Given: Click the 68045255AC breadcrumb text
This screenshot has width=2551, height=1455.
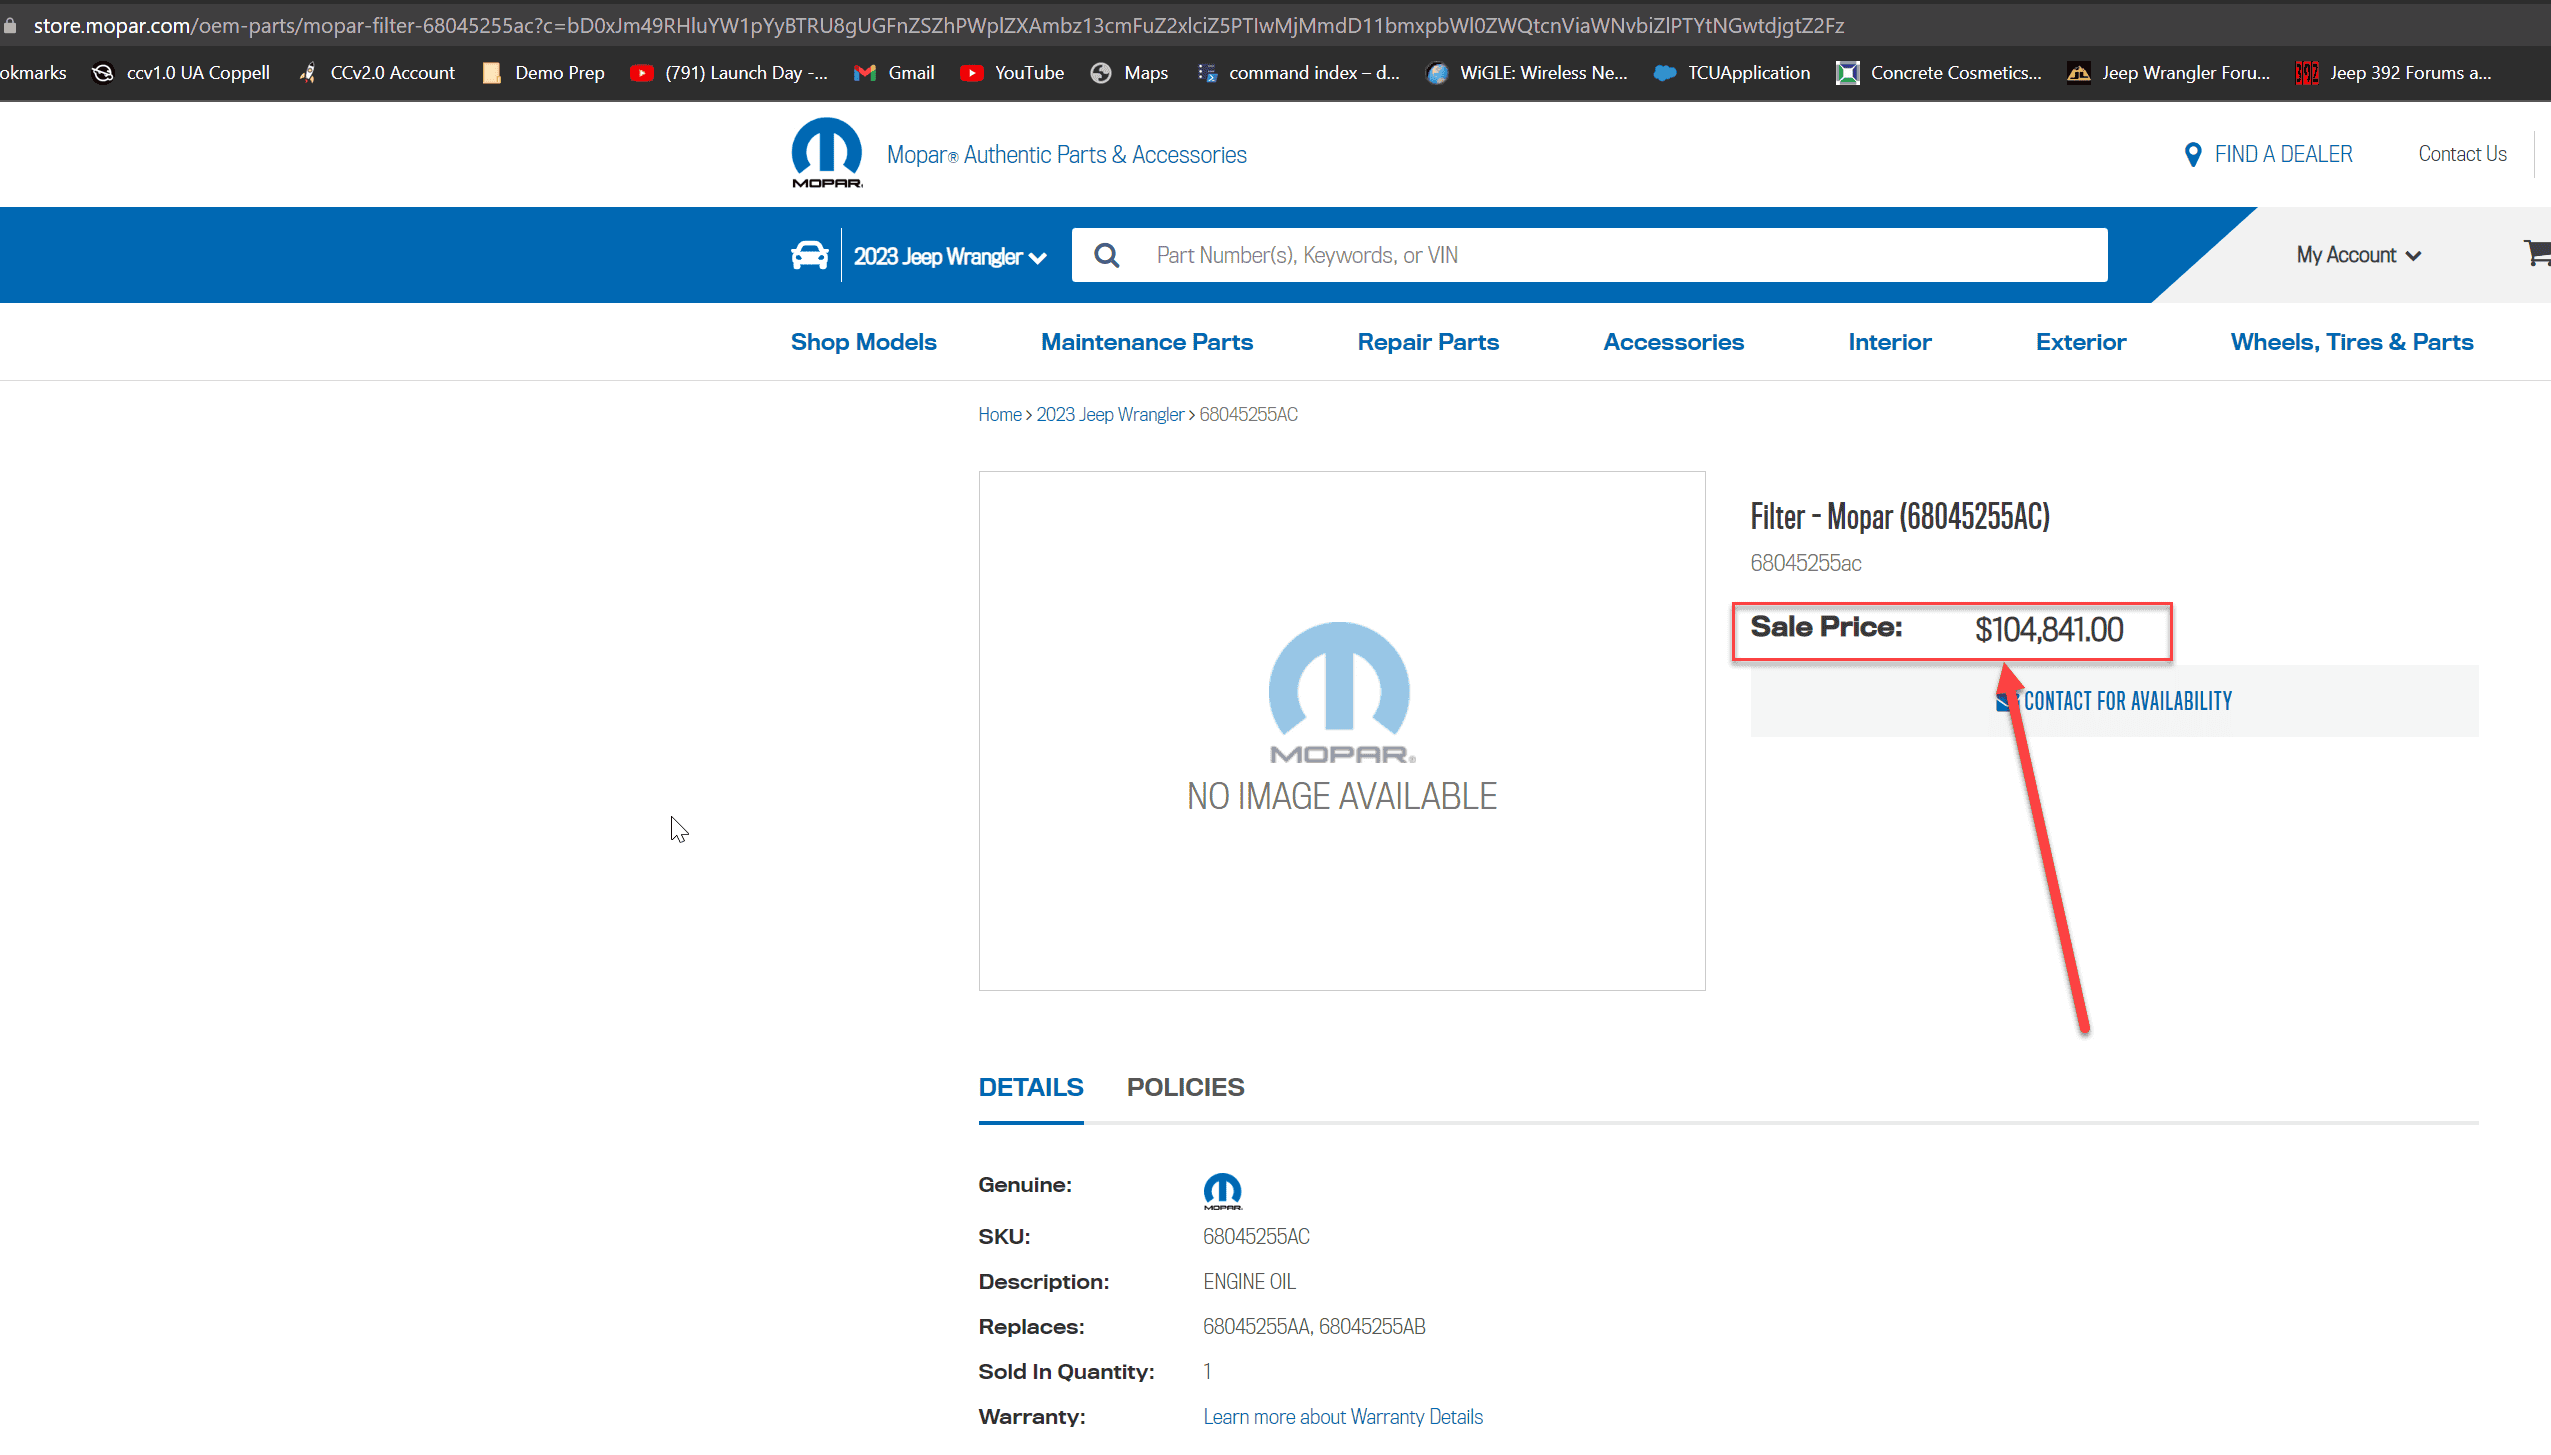Looking at the screenshot, I should tap(1249, 415).
